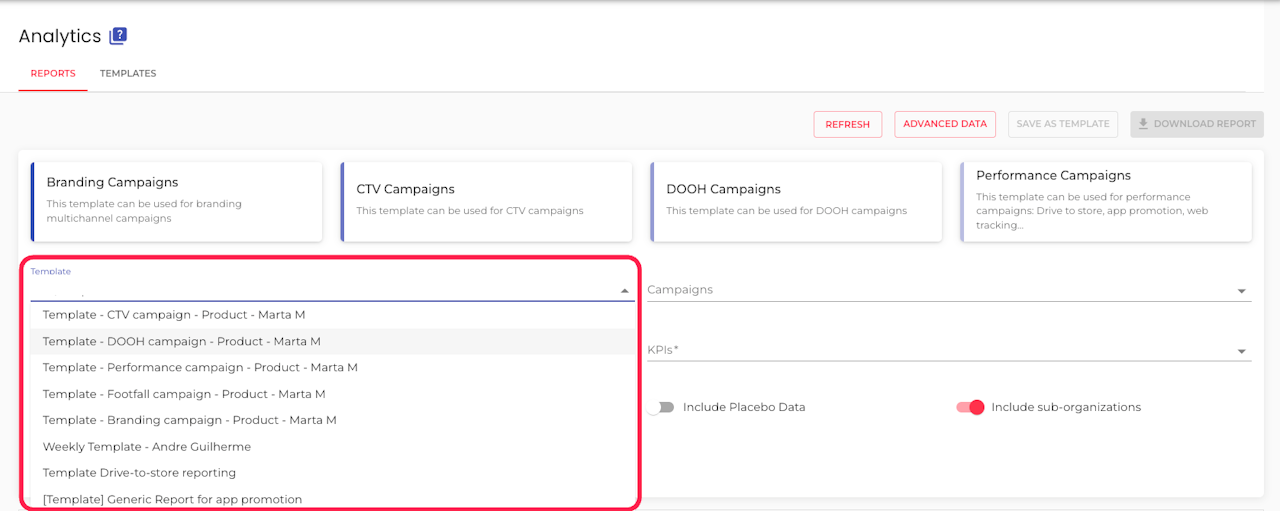Viewport: 1280px width, 511px height.
Task: Select the CTV Campaigns template card
Action: 486,201
